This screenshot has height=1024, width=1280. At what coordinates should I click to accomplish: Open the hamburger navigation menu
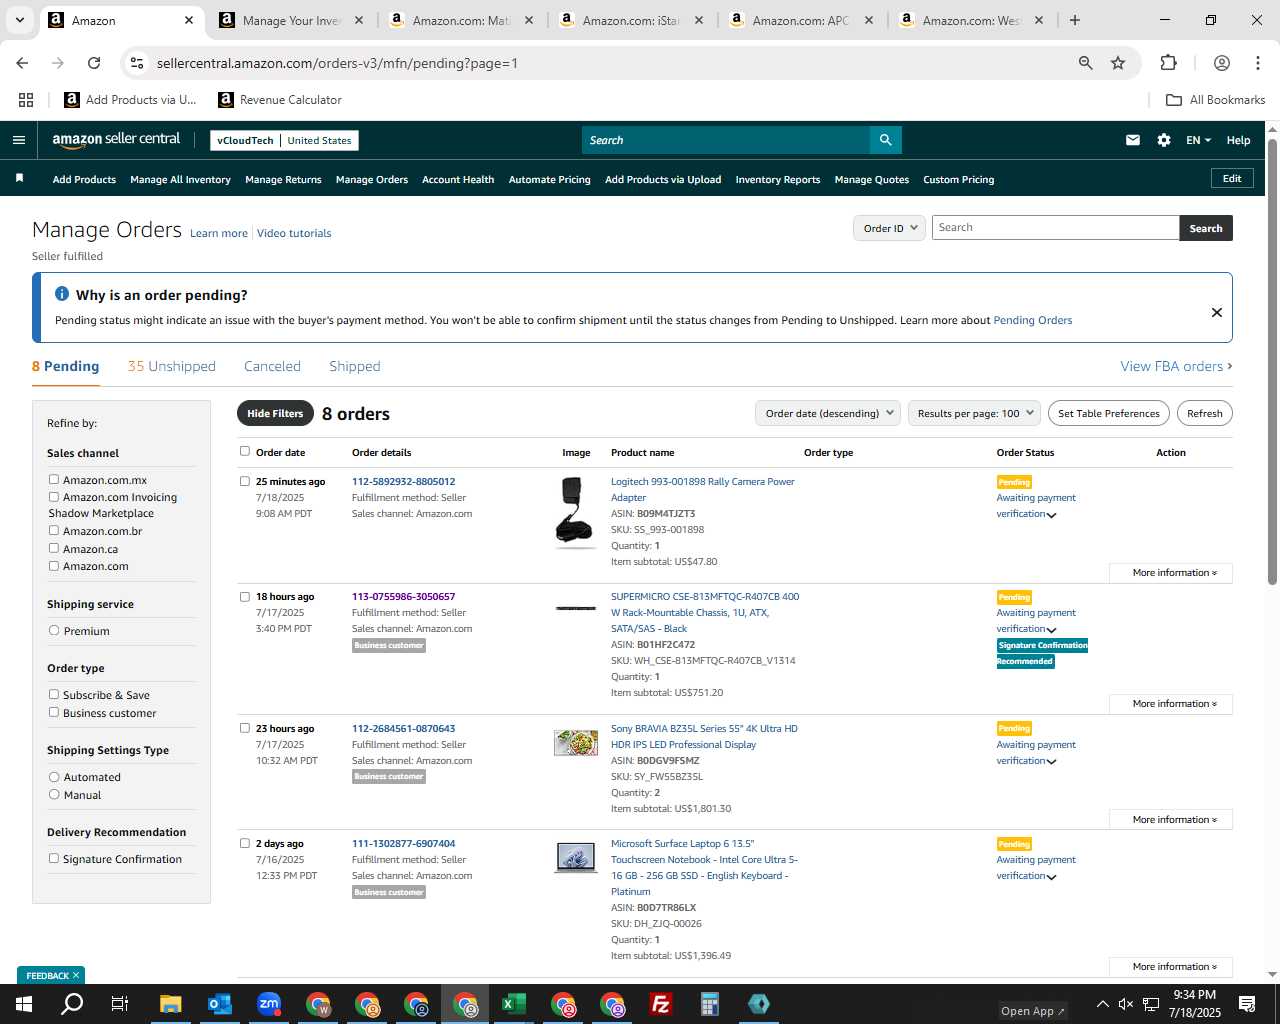(x=18, y=140)
